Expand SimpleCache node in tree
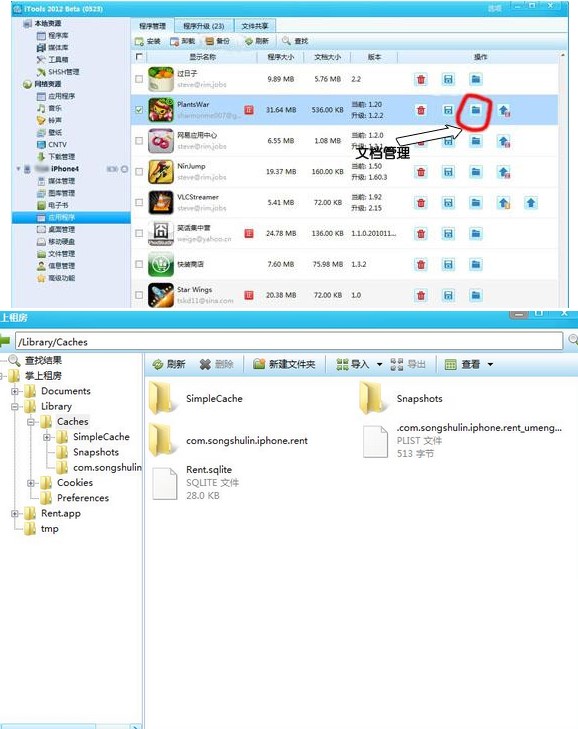The width and height of the screenshot is (578, 729). pyautogui.click(x=47, y=437)
